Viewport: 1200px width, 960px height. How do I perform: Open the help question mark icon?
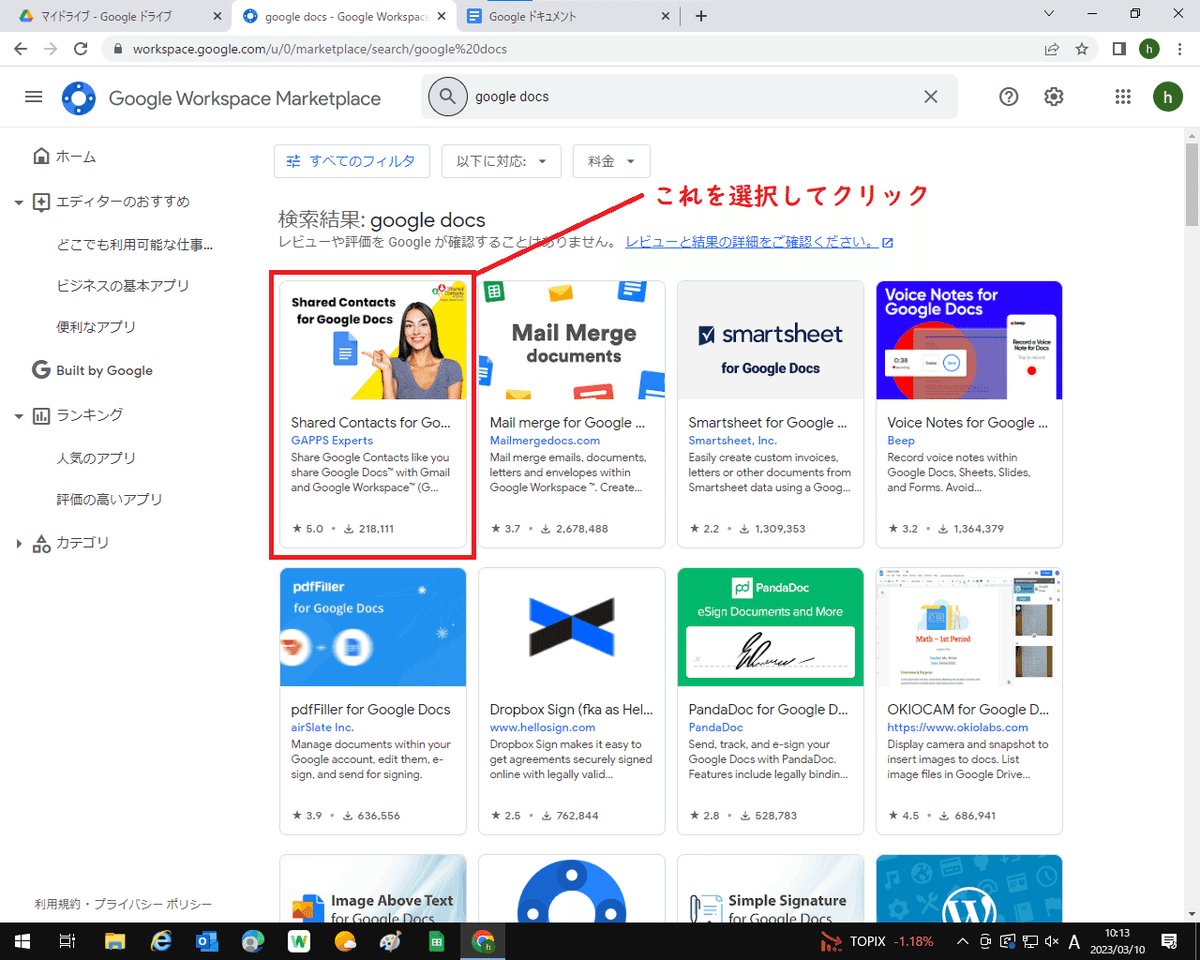click(x=1009, y=97)
